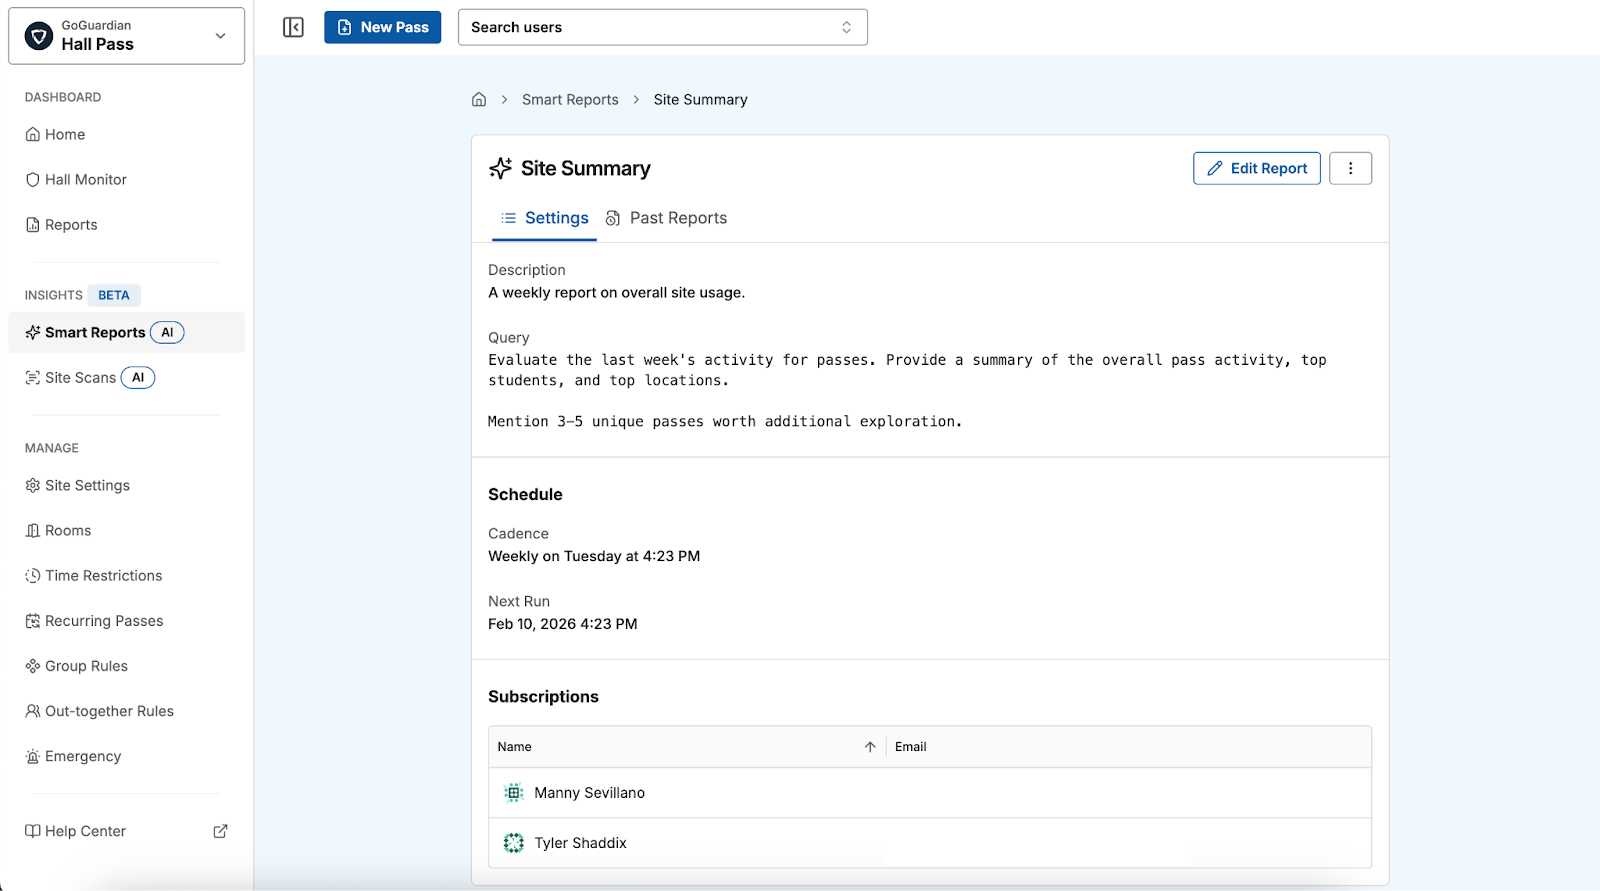1600x891 pixels.
Task: Click 'Weekly on Tuesday at 4:23 PM' text
Action: (594, 556)
